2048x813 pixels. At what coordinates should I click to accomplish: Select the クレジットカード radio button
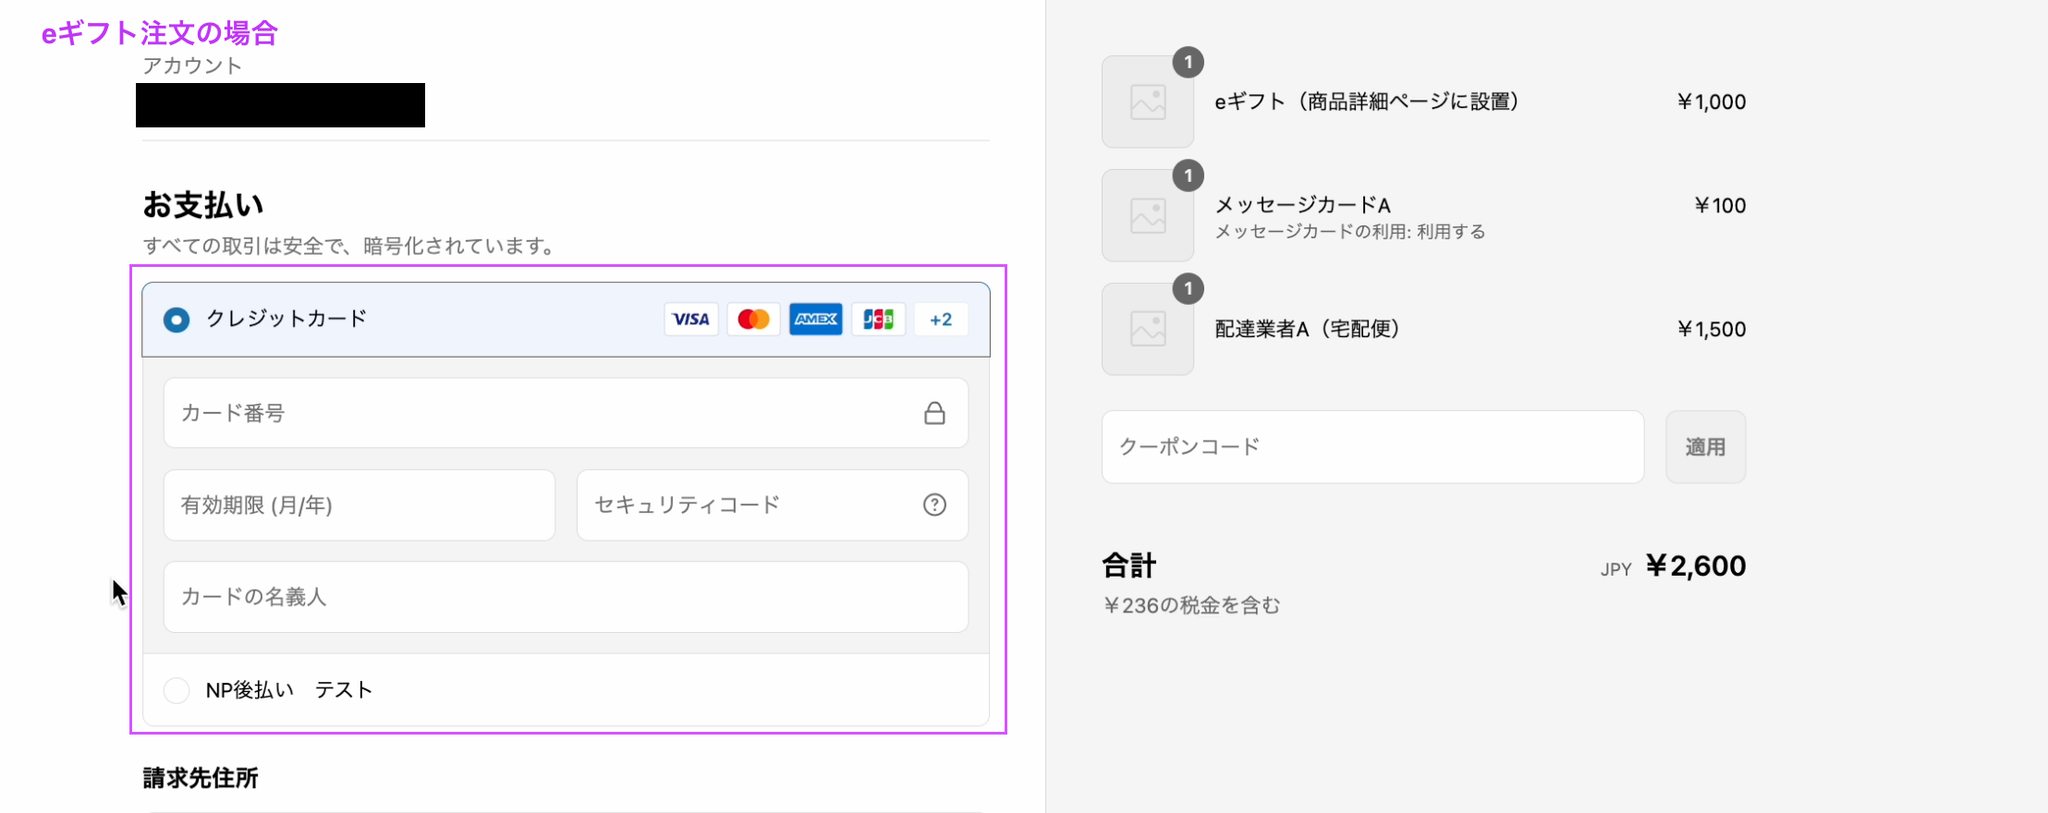click(x=176, y=320)
